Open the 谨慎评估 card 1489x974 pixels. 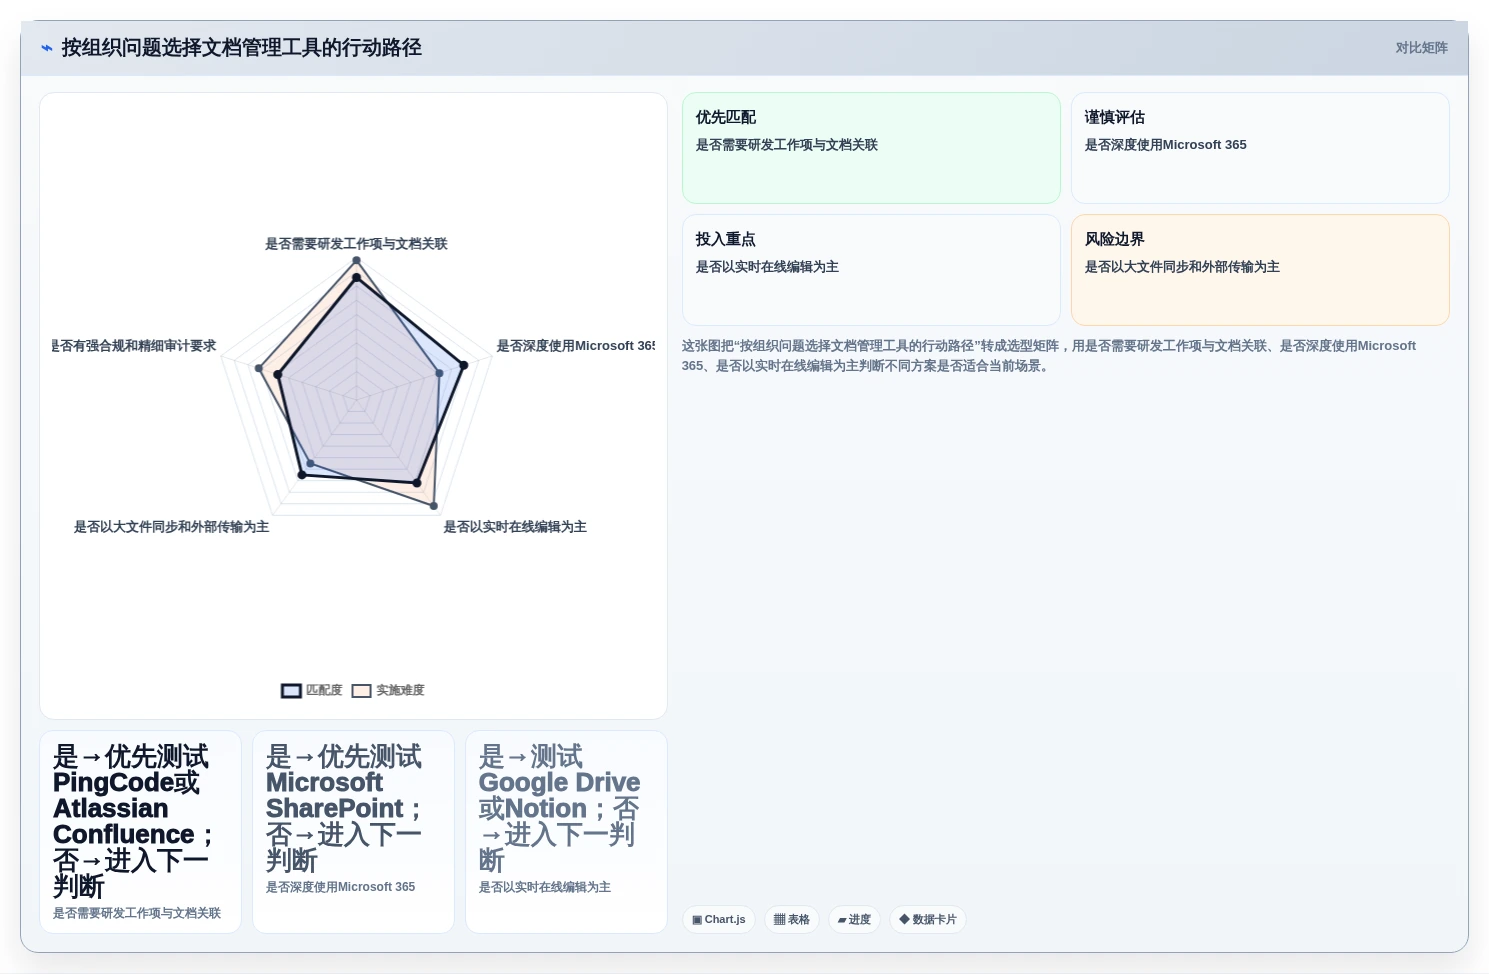[1260, 148]
